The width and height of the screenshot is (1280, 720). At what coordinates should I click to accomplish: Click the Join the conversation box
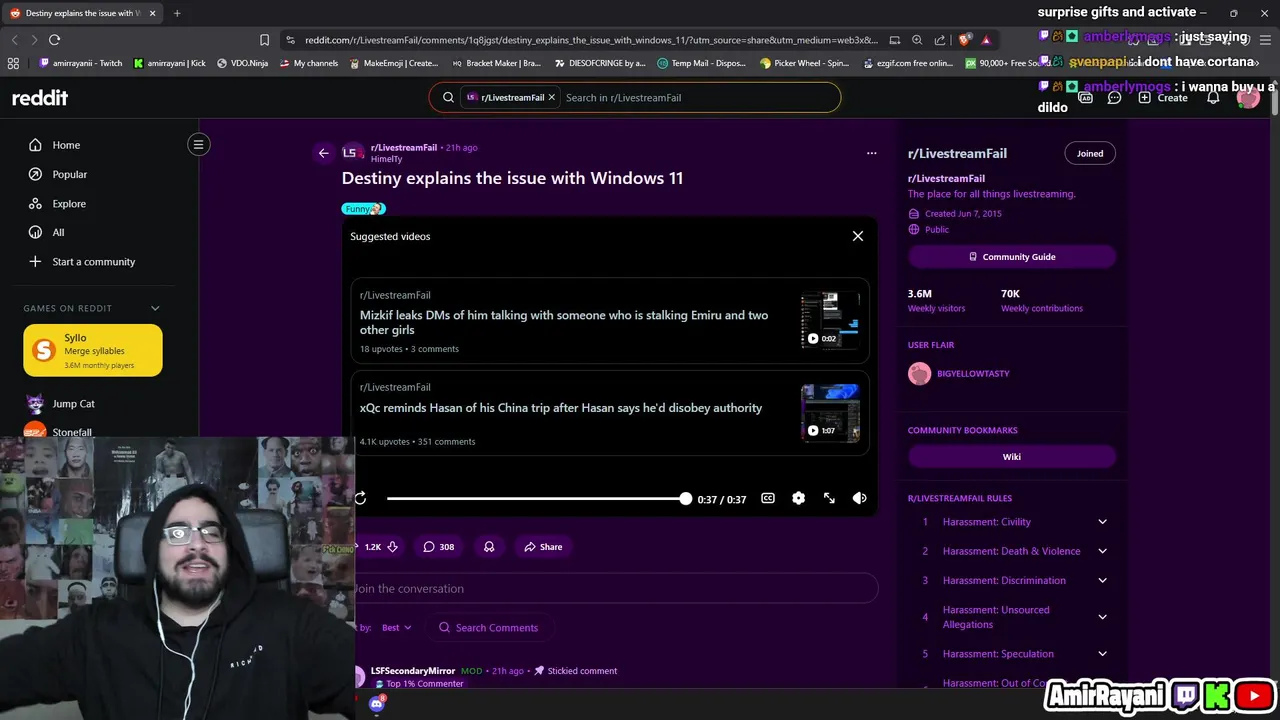pos(616,589)
